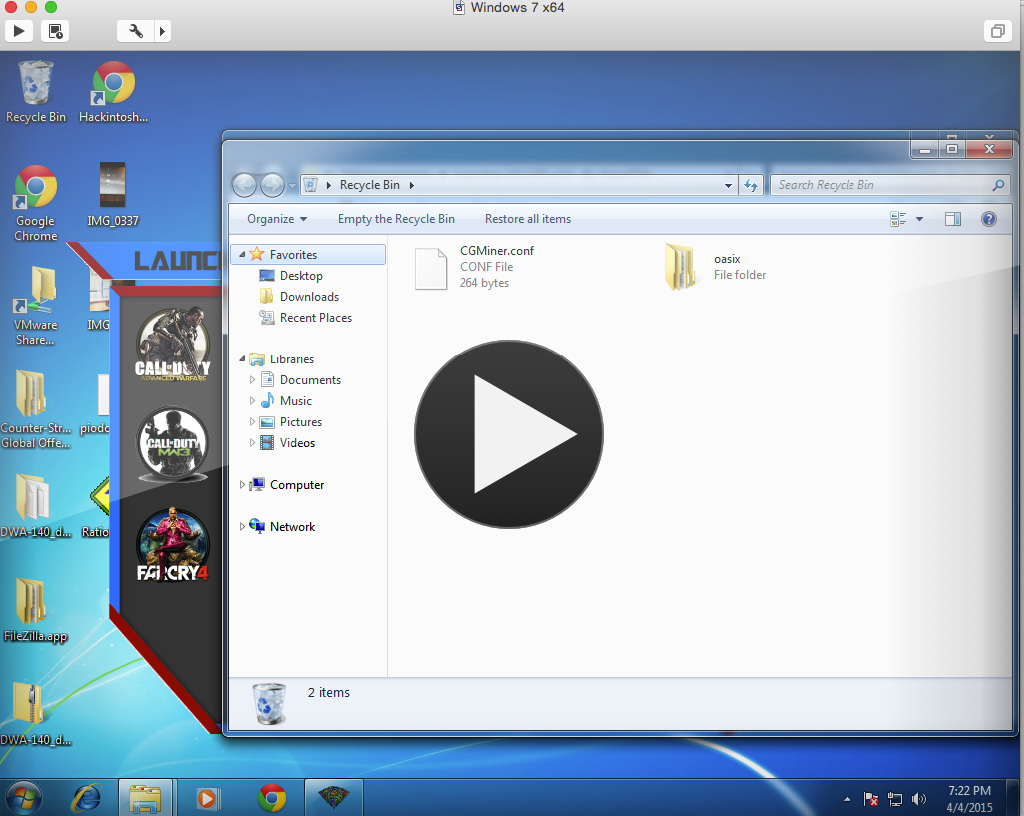Click the Explorer Back navigation button
1024x816 pixels.
coord(244,185)
